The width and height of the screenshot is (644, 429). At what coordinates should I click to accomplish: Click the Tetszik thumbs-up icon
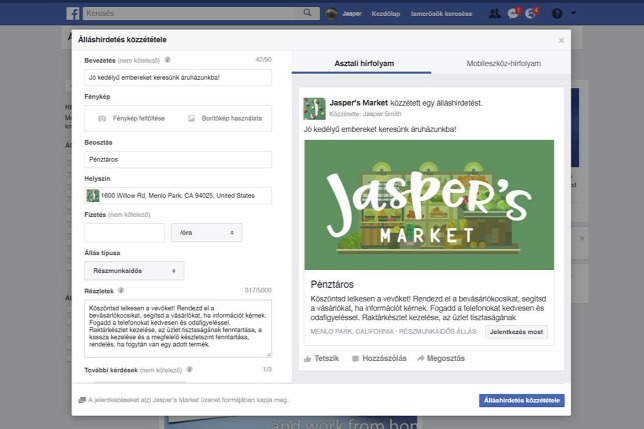coord(307,359)
